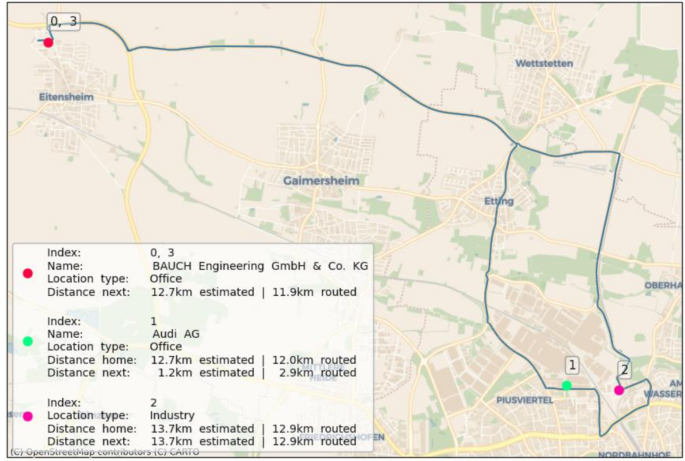This screenshot has height=461, width=685.
Task: Click the green dot in legend
Action: point(28,341)
